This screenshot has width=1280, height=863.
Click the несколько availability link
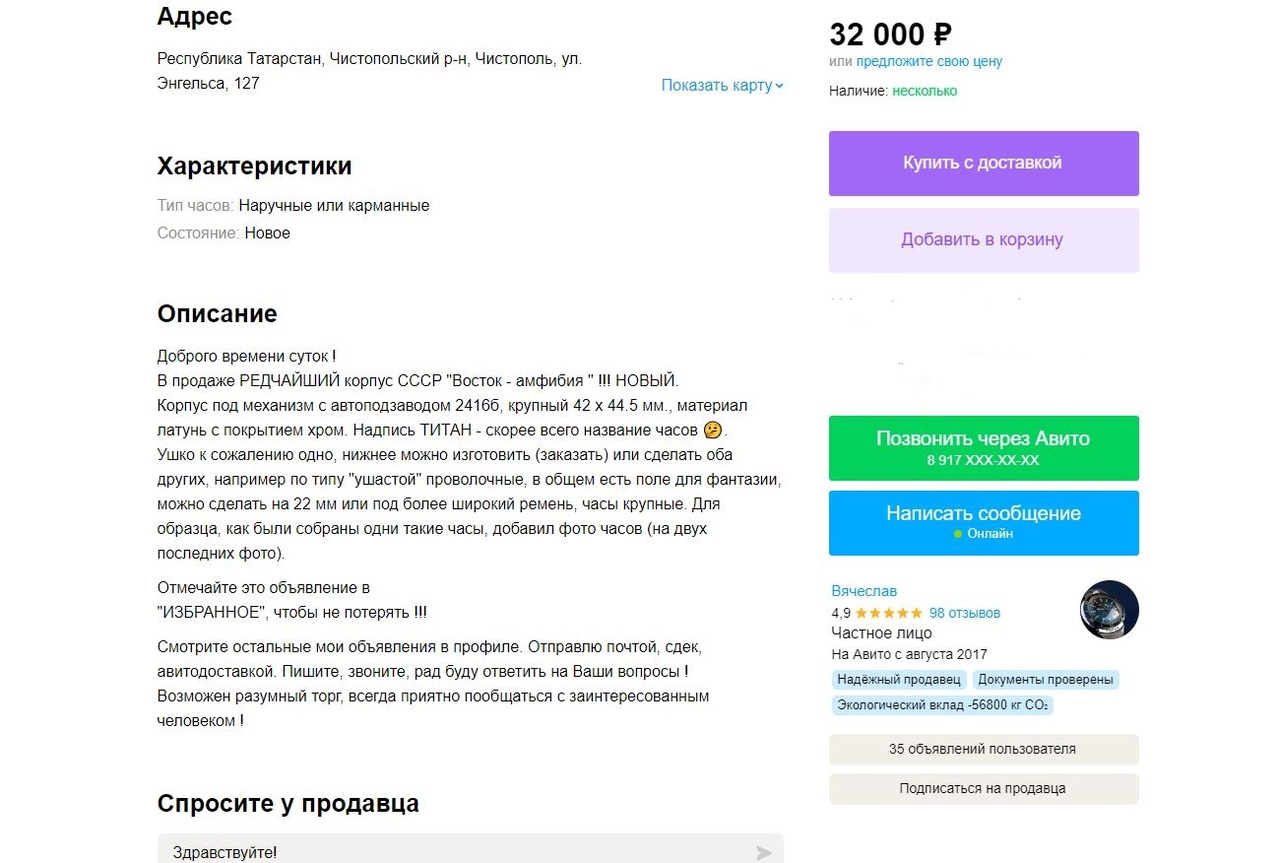tap(924, 91)
